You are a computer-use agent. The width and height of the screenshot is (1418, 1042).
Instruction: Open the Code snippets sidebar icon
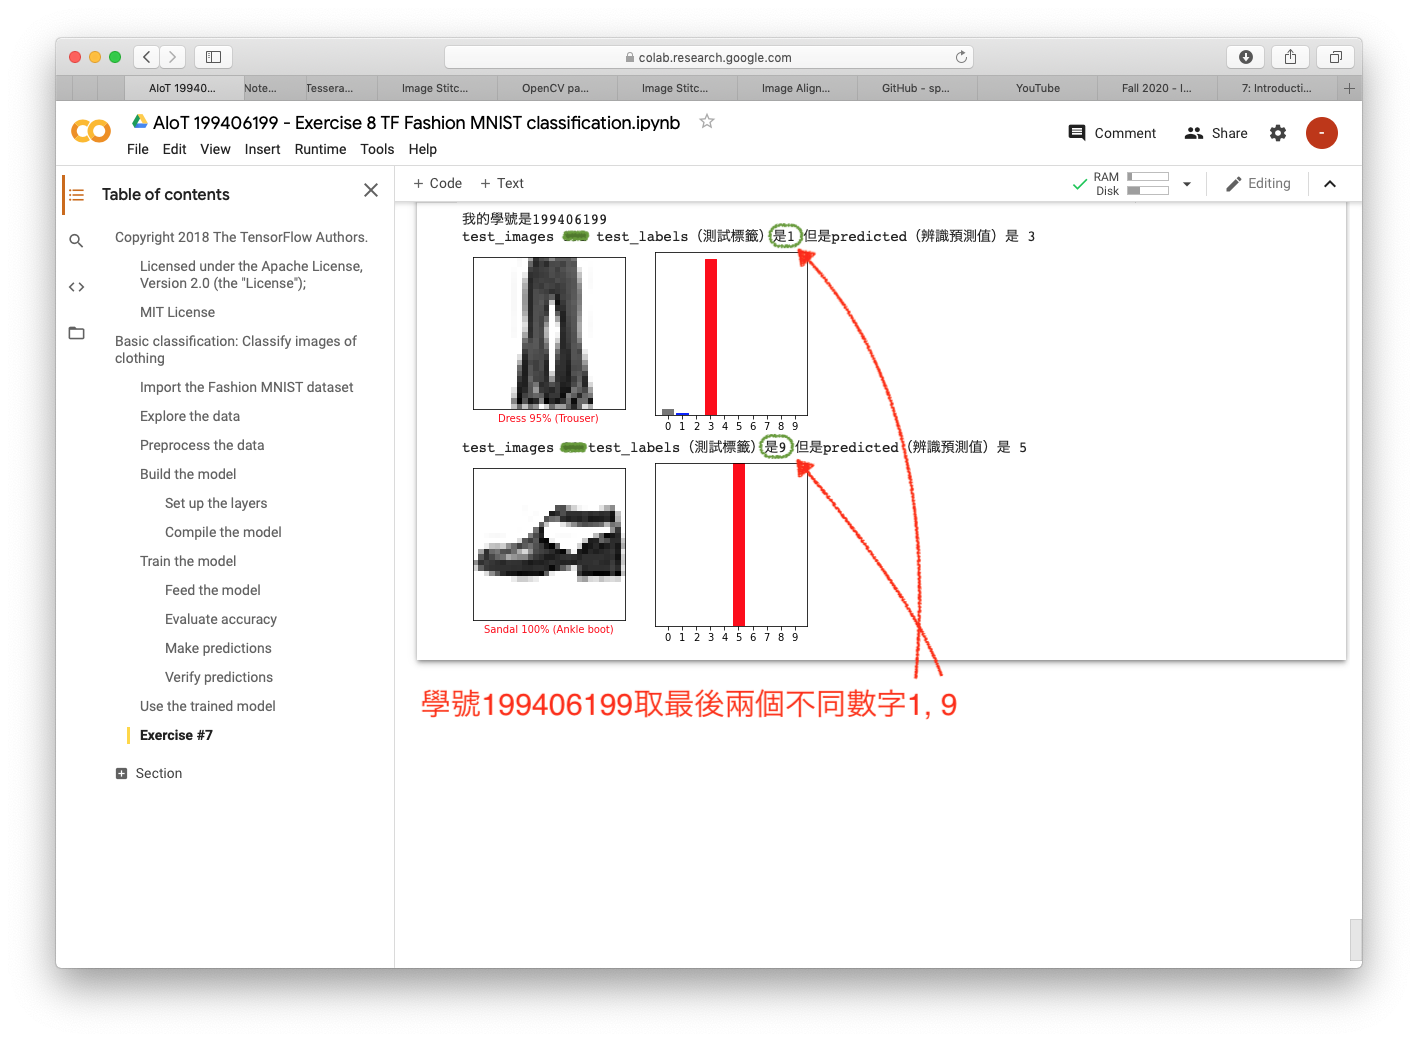76,287
